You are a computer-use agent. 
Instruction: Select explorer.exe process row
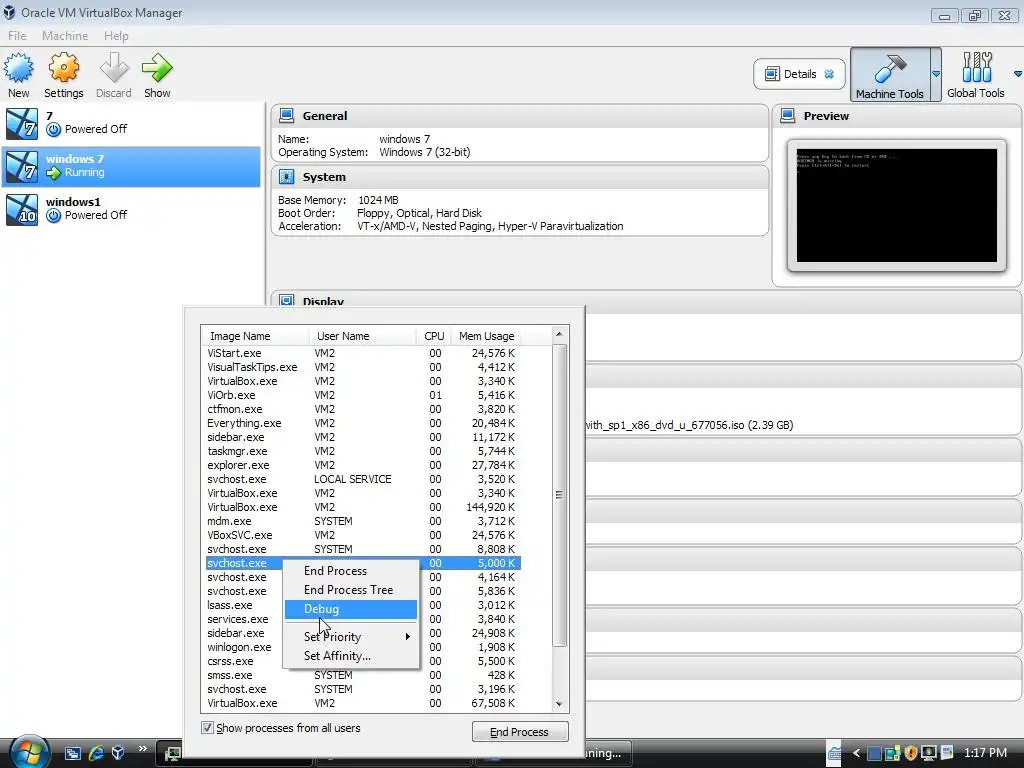point(363,465)
